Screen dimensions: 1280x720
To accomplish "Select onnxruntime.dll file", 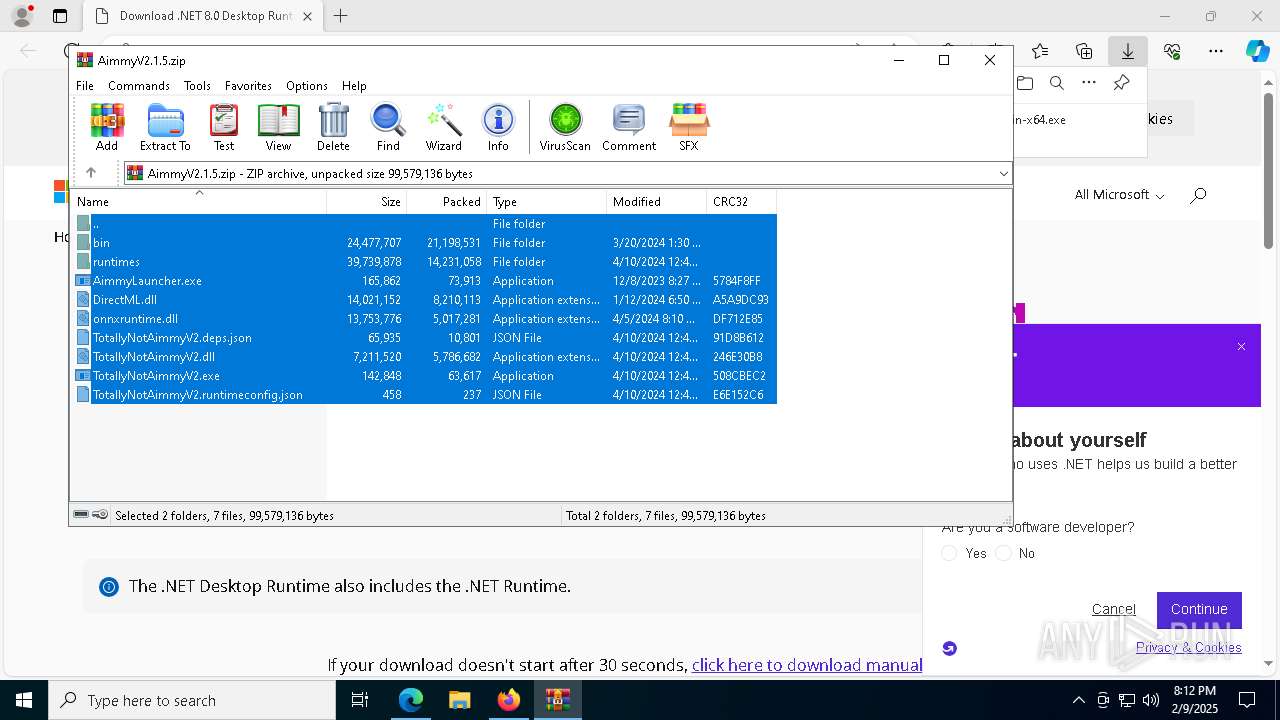I will pos(424,319).
